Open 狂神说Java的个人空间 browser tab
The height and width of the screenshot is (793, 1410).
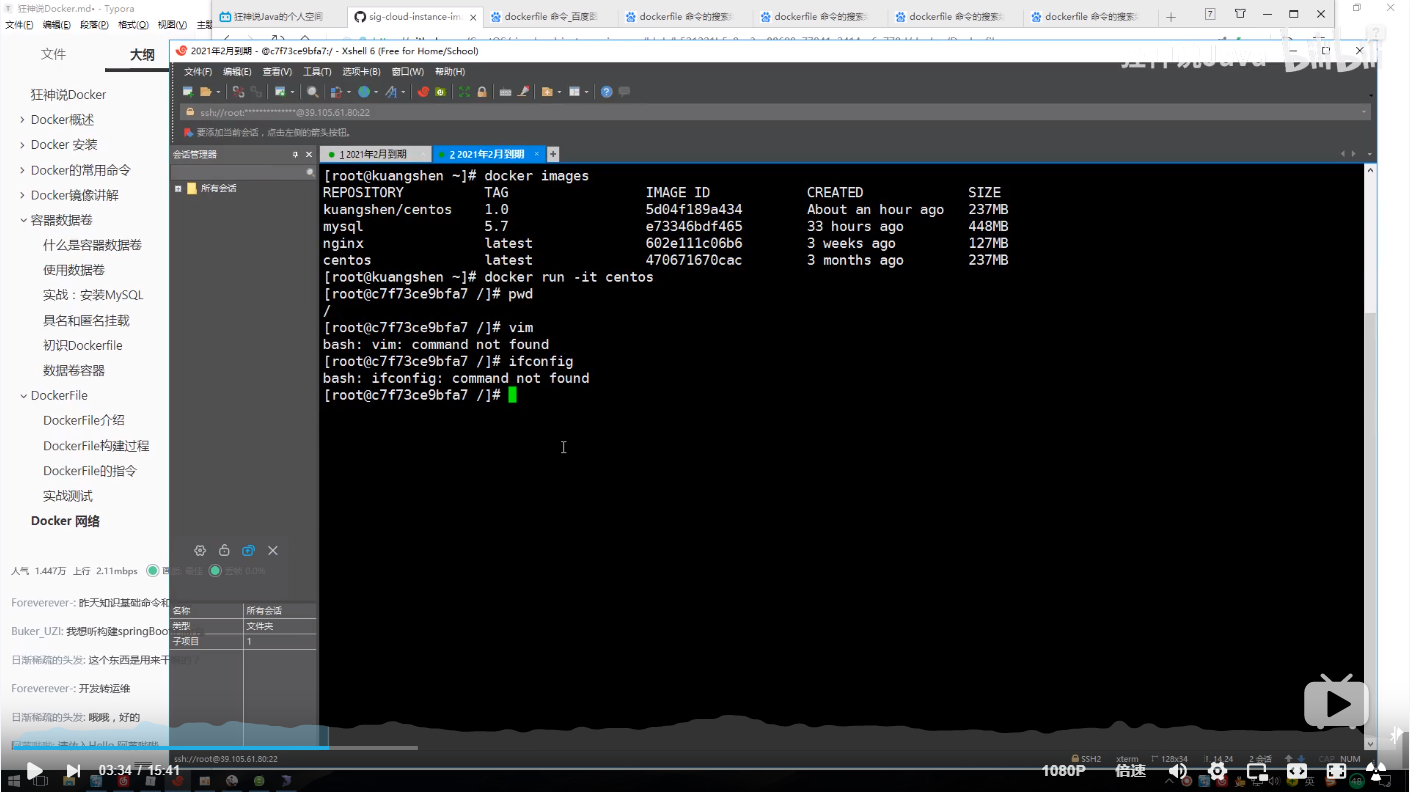click(x=277, y=17)
